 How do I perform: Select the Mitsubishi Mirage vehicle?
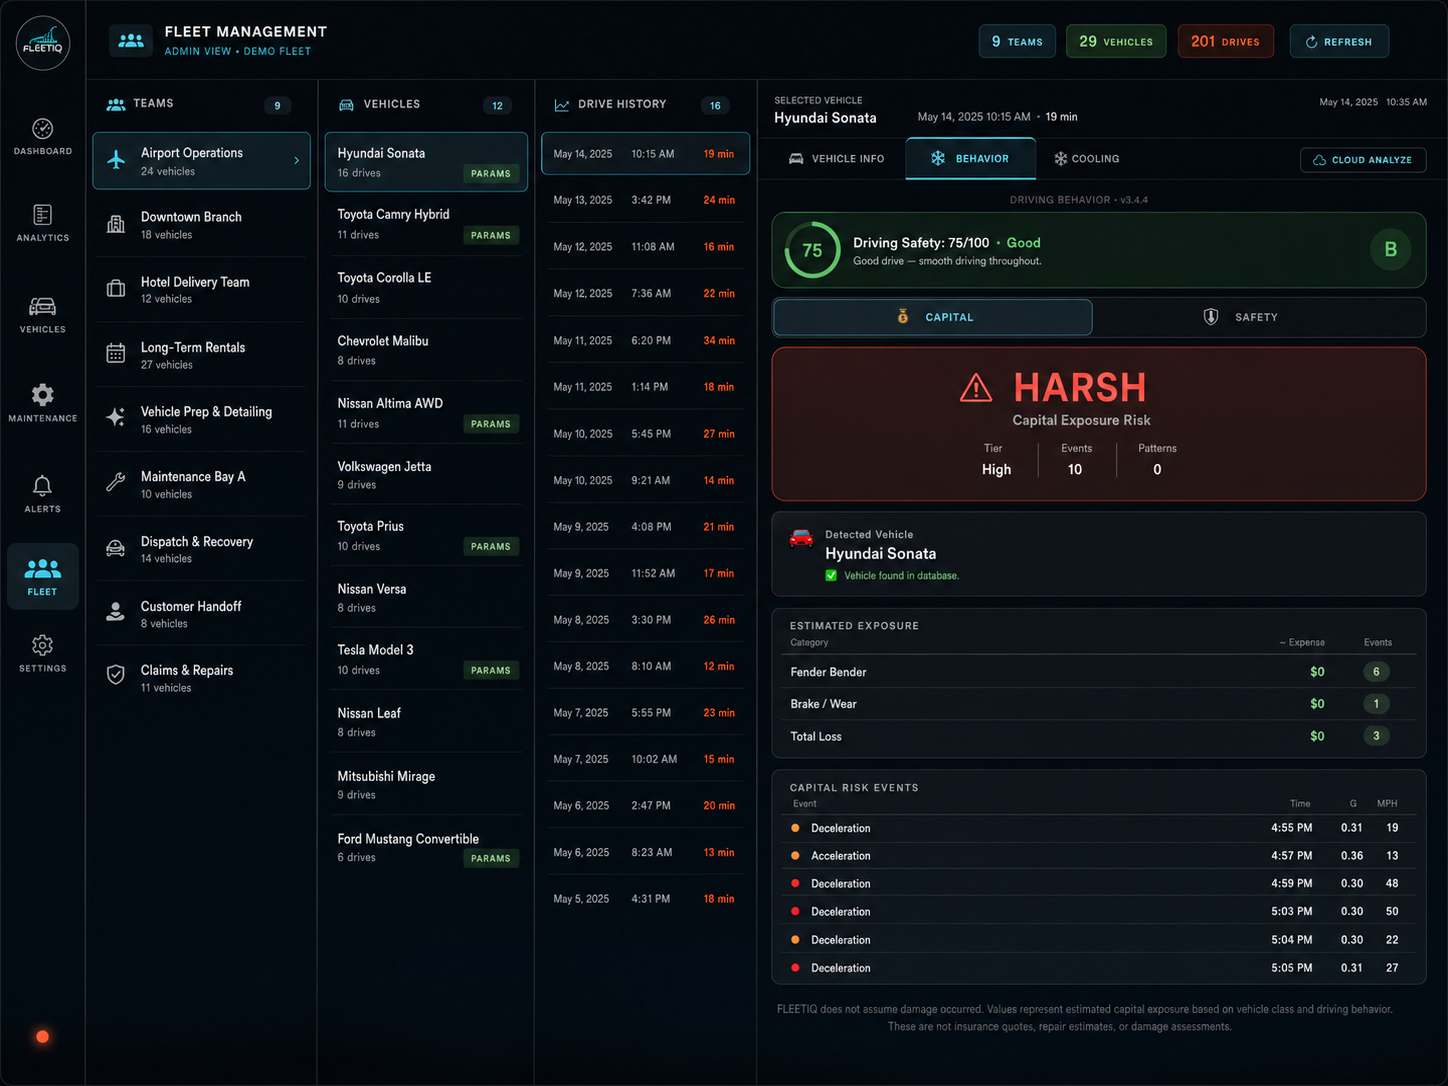click(425, 785)
